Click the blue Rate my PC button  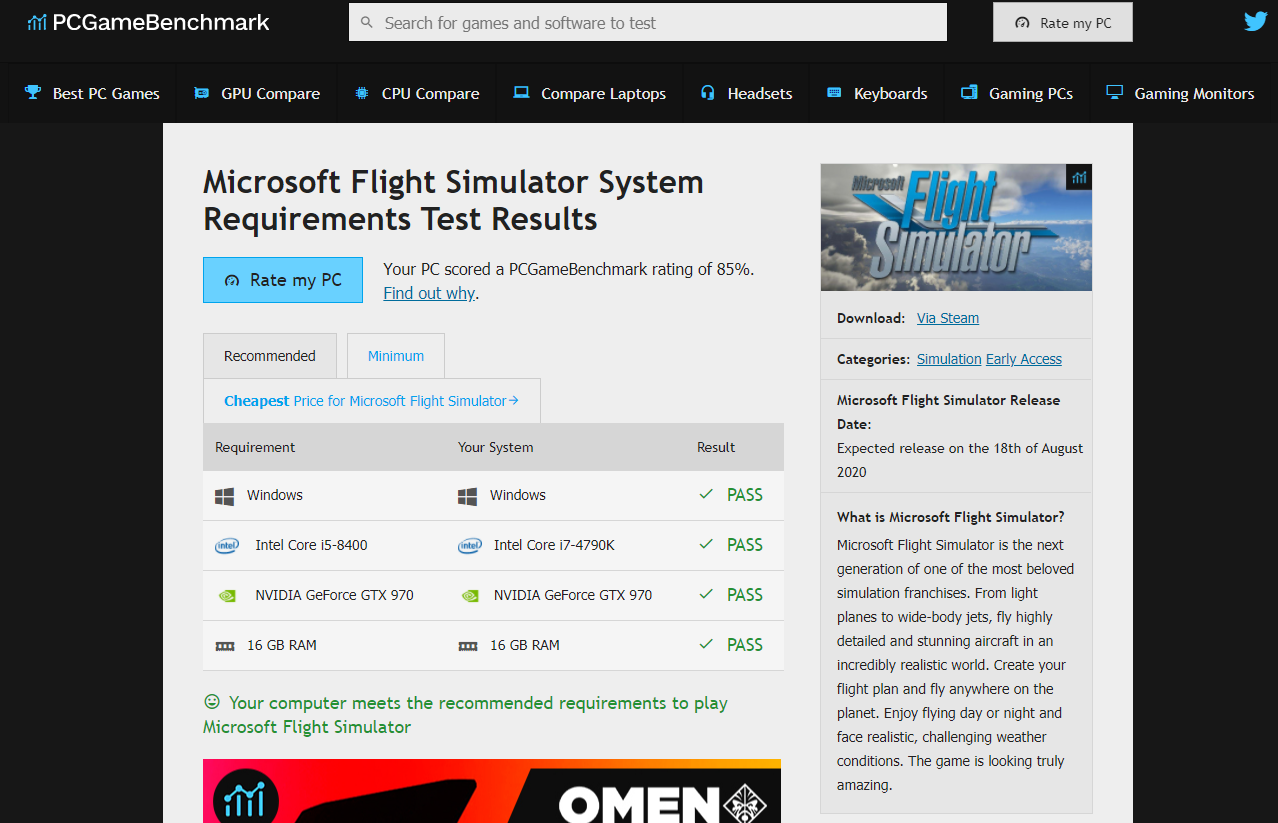pos(283,280)
